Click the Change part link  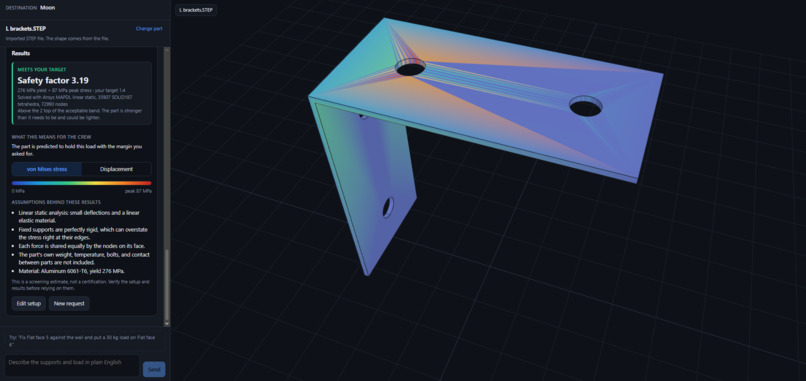click(x=149, y=29)
